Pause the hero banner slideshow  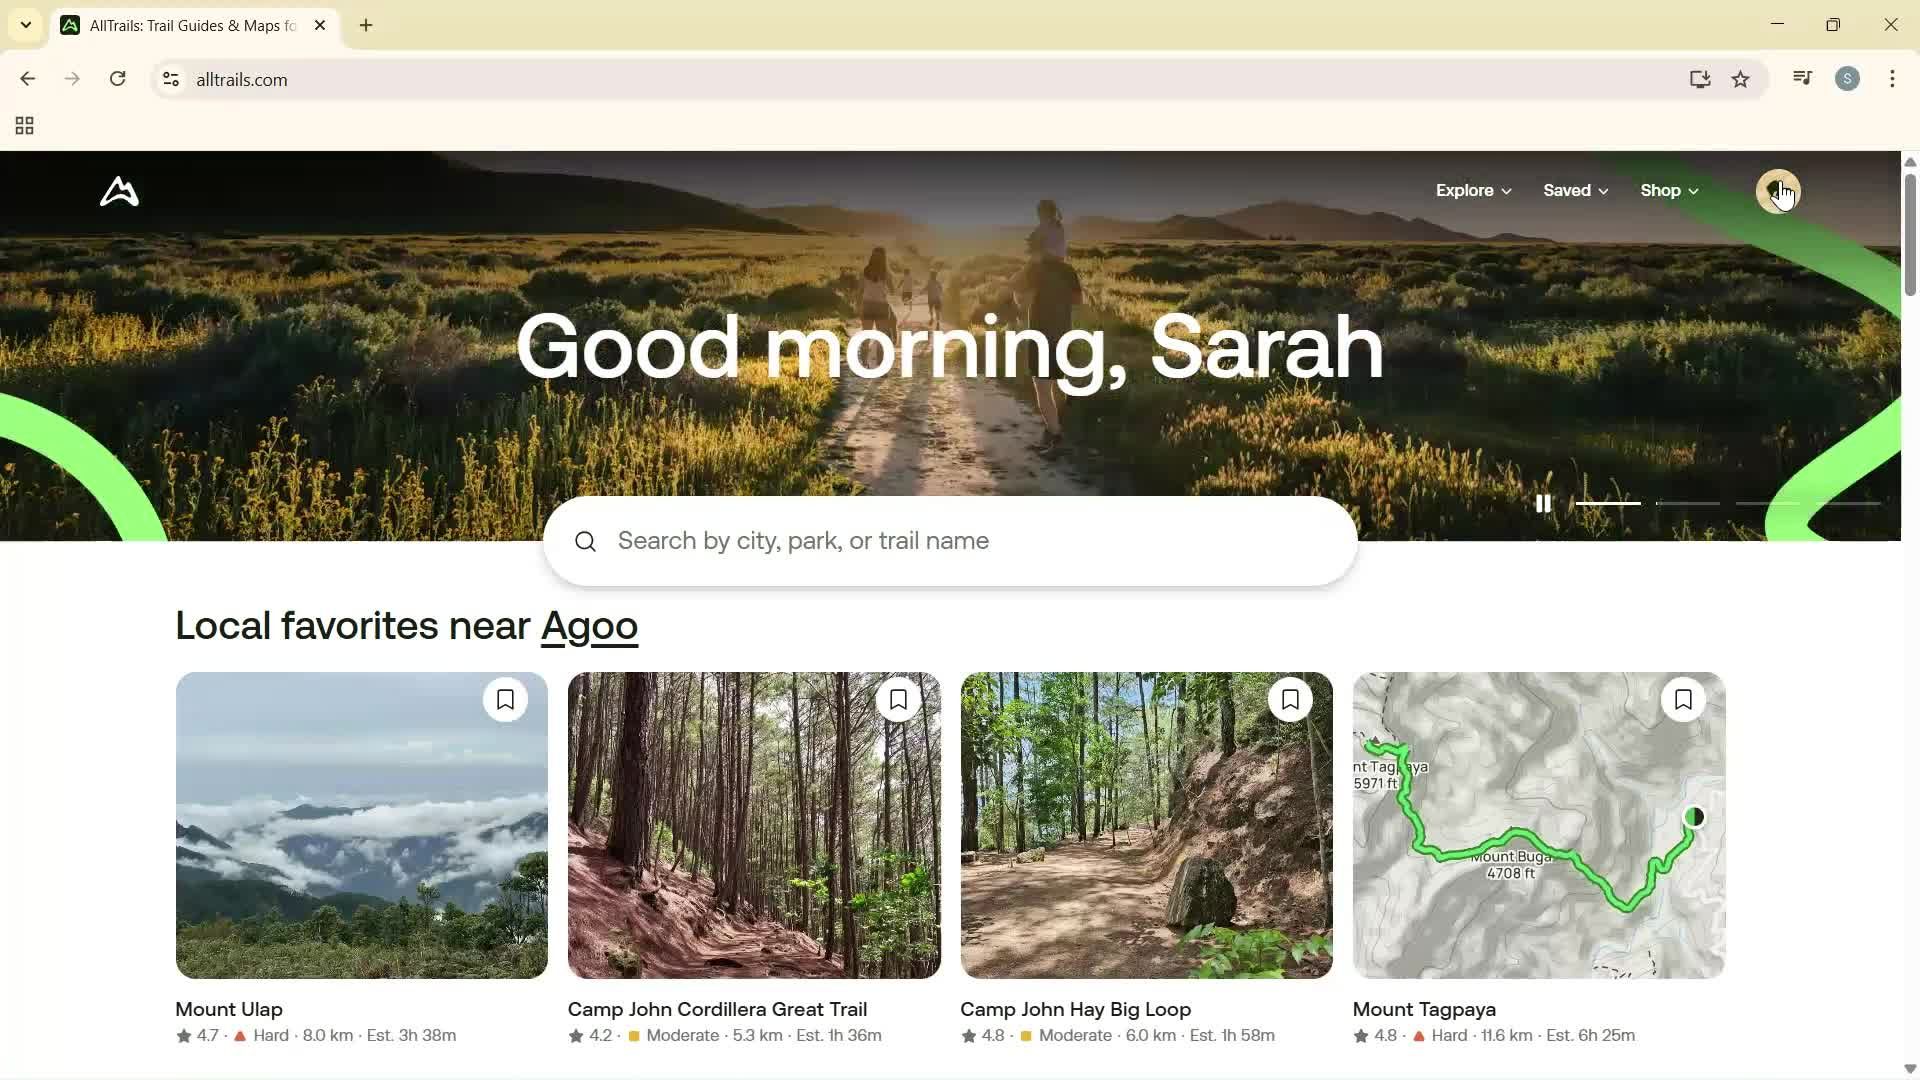(x=1543, y=503)
